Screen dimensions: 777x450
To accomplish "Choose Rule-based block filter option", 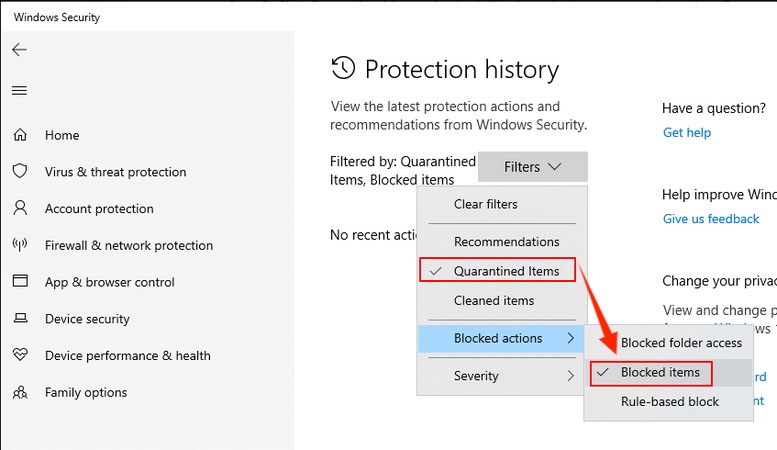I will pyautogui.click(x=670, y=402).
